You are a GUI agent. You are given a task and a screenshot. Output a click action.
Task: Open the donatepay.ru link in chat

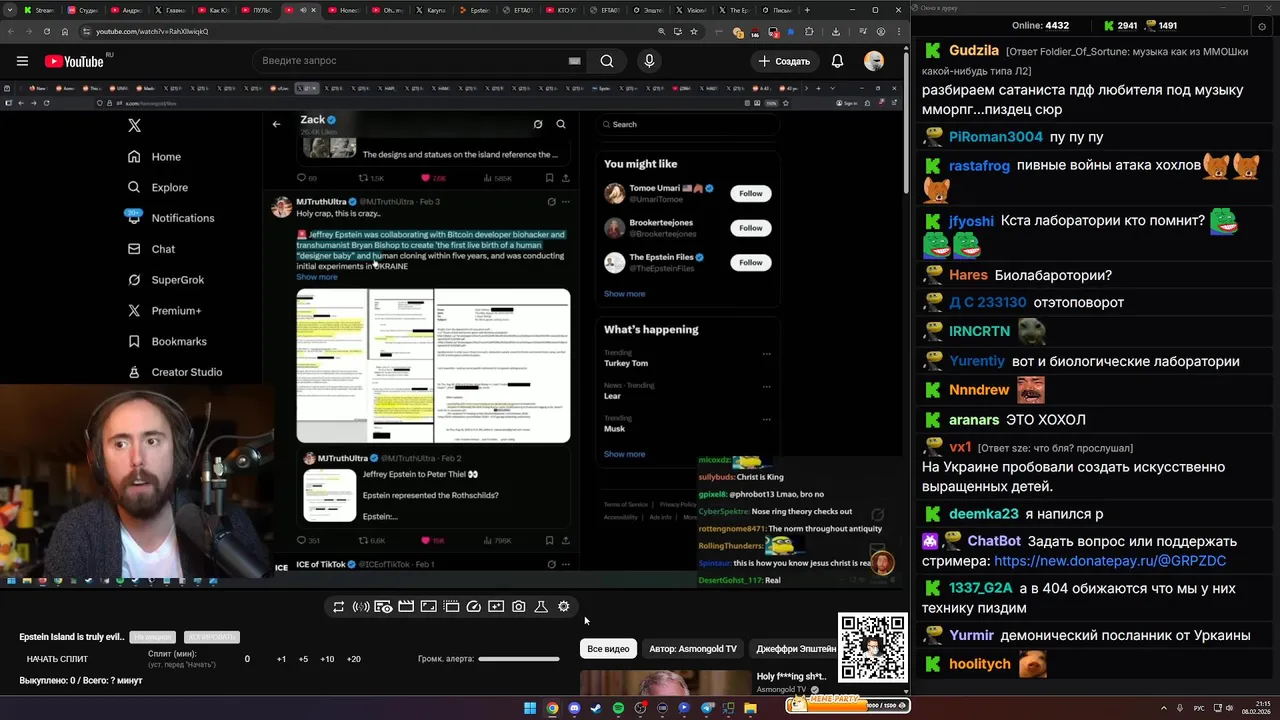(1110, 561)
